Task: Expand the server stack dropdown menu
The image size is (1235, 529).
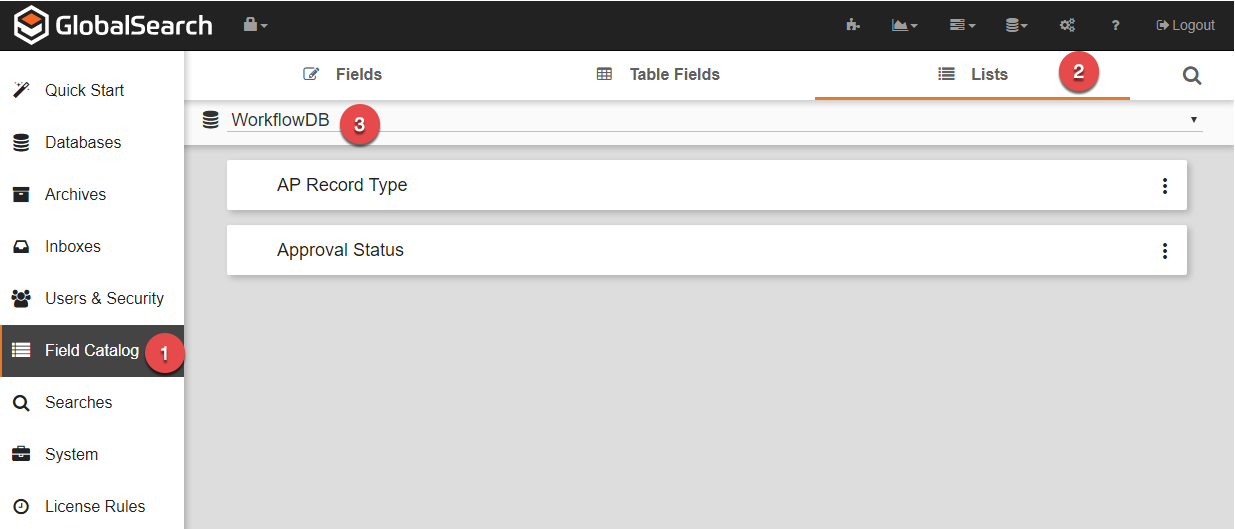Action: pyautogui.click(x=961, y=25)
